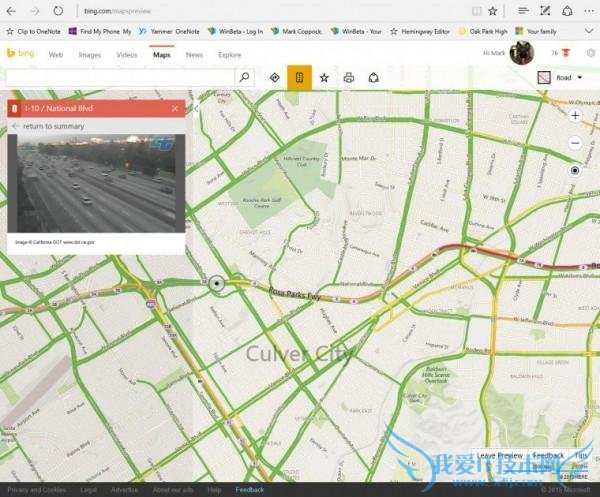Open user profile picture
This screenshot has width=600, height=497.
click(x=522, y=53)
